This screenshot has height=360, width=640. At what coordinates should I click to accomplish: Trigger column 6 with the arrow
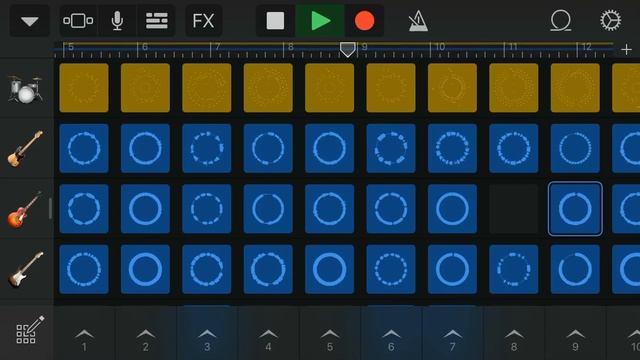pos(391,340)
